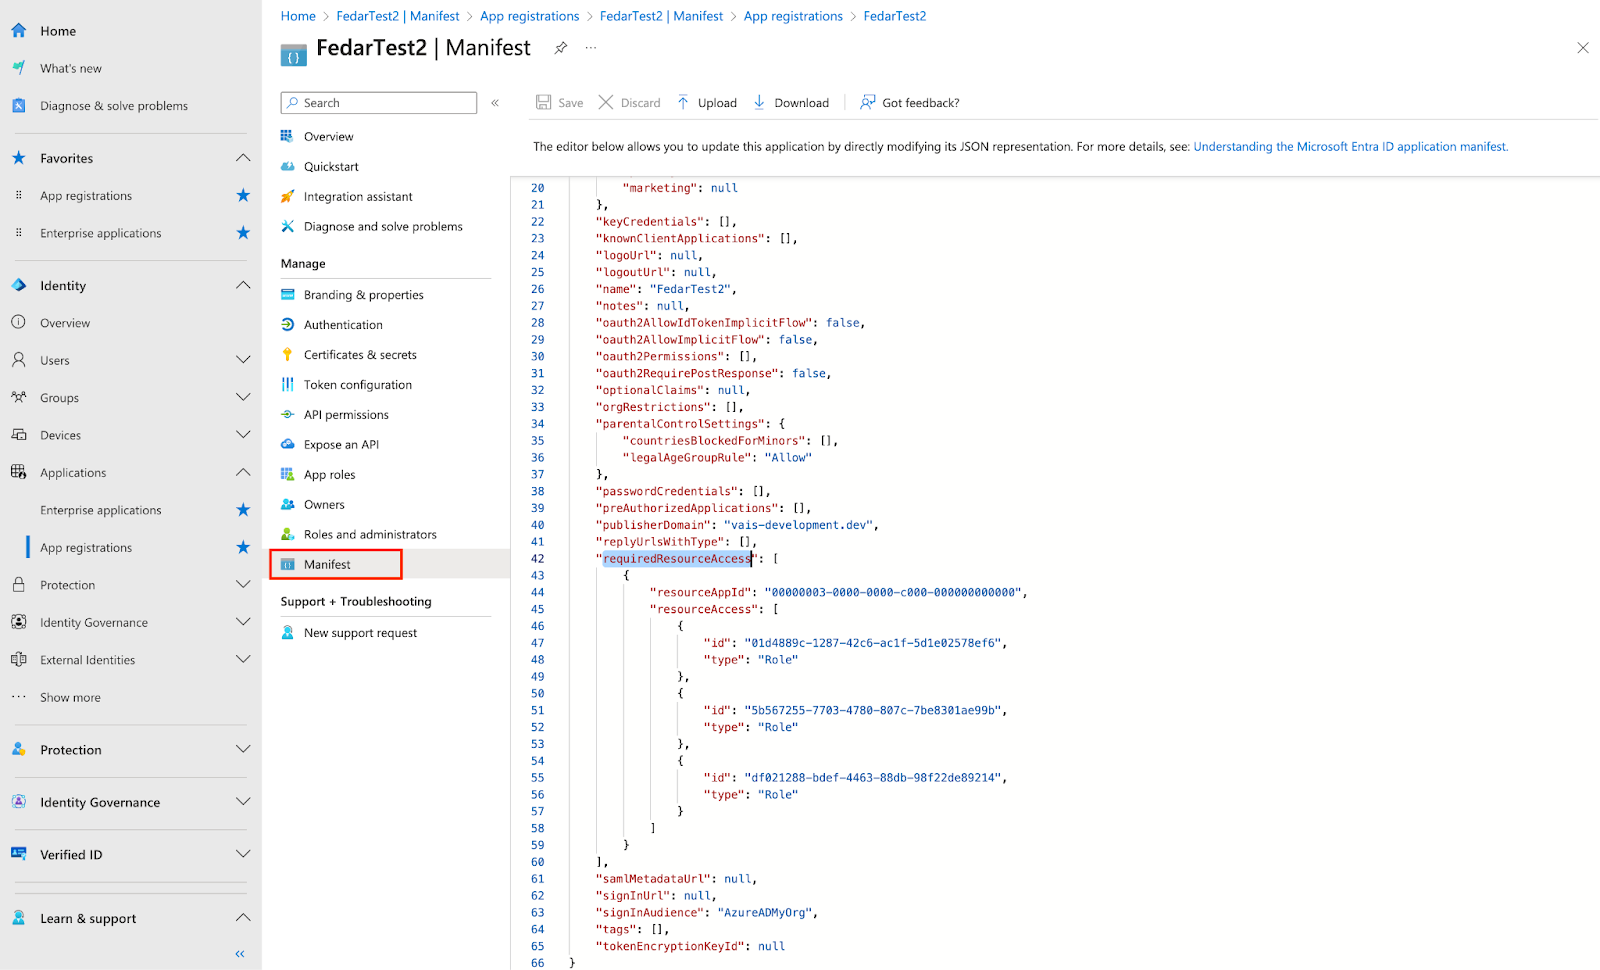
Task: Collapse the manage sidebar with double chevron
Action: tap(495, 101)
